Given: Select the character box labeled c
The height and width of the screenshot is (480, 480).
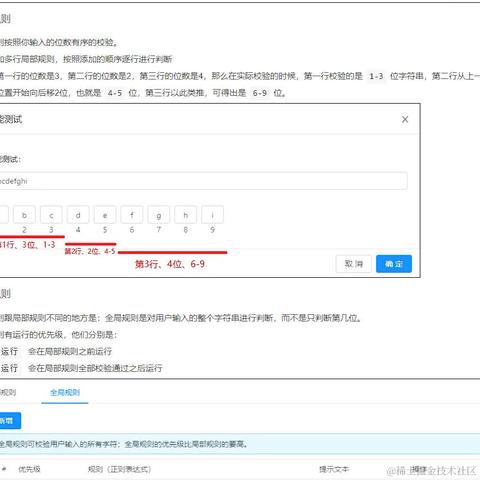Looking at the screenshot, I should pyautogui.click(x=51, y=215).
